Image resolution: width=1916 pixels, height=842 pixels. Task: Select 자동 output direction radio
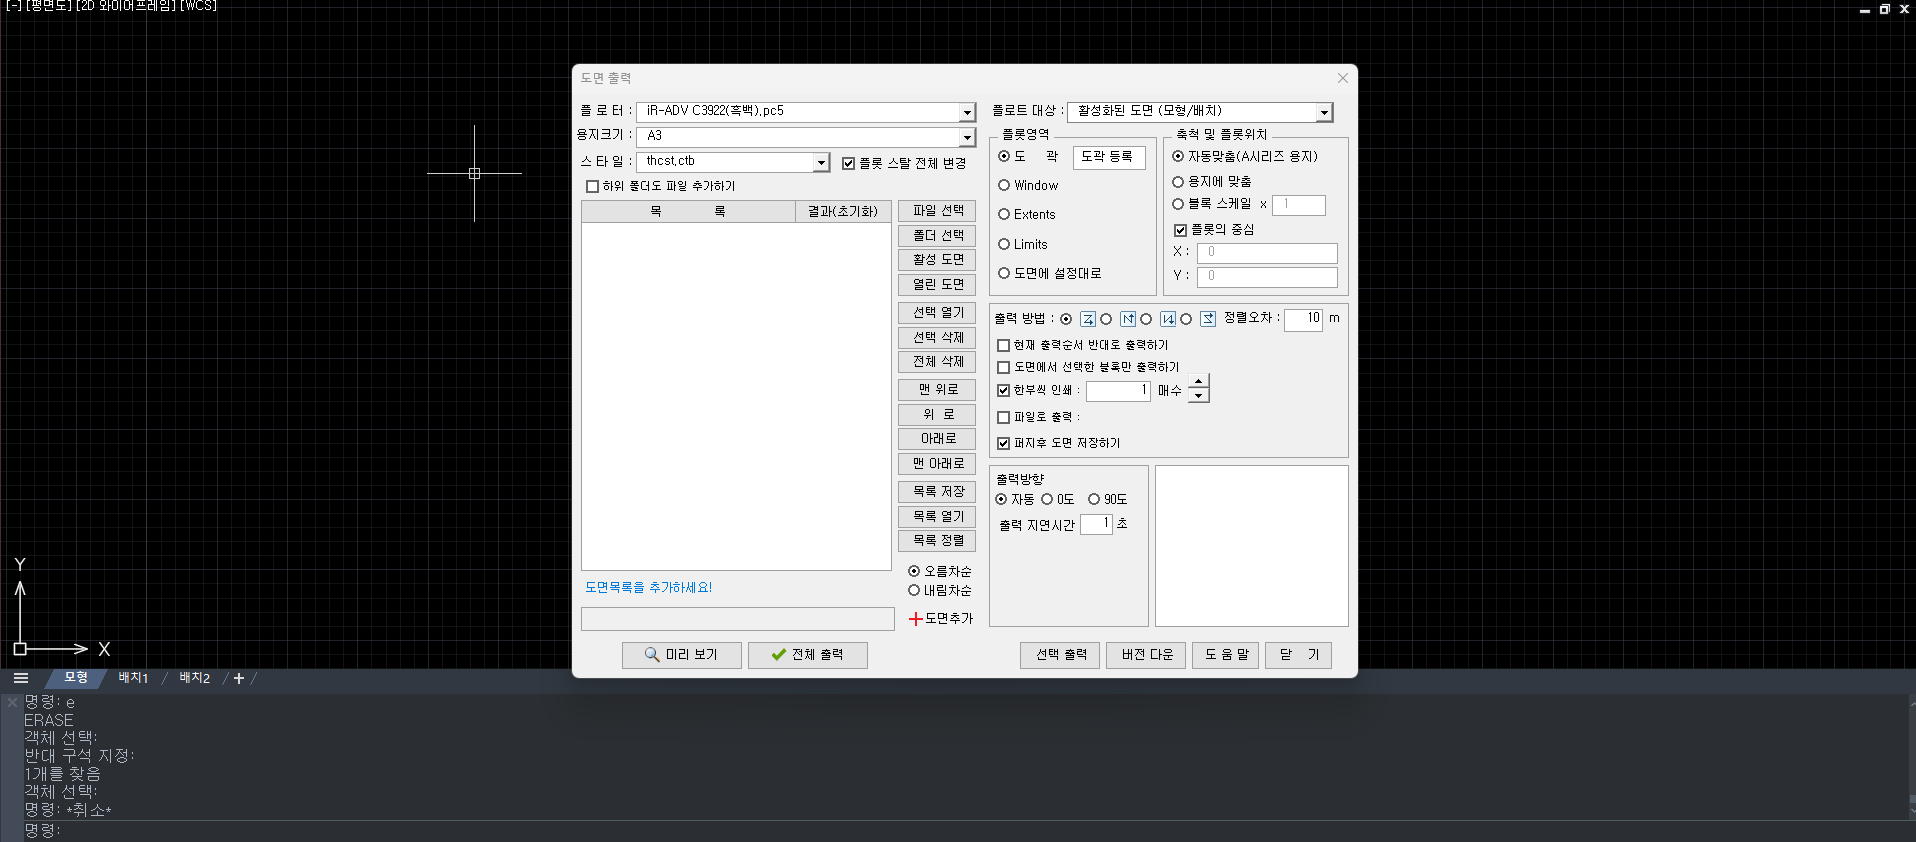(1001, 499)
